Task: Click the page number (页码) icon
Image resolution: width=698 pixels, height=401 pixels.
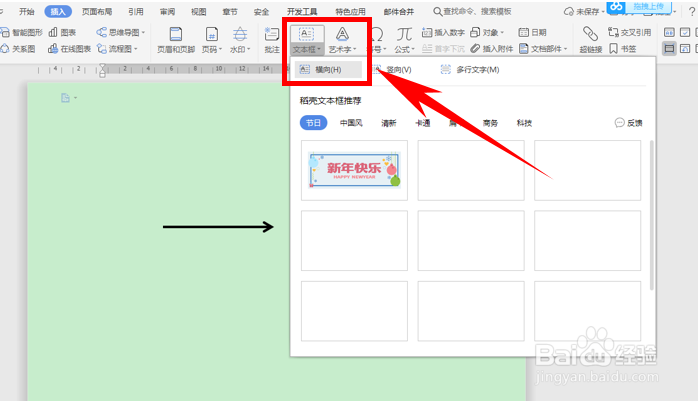Action: coord(211,34)
